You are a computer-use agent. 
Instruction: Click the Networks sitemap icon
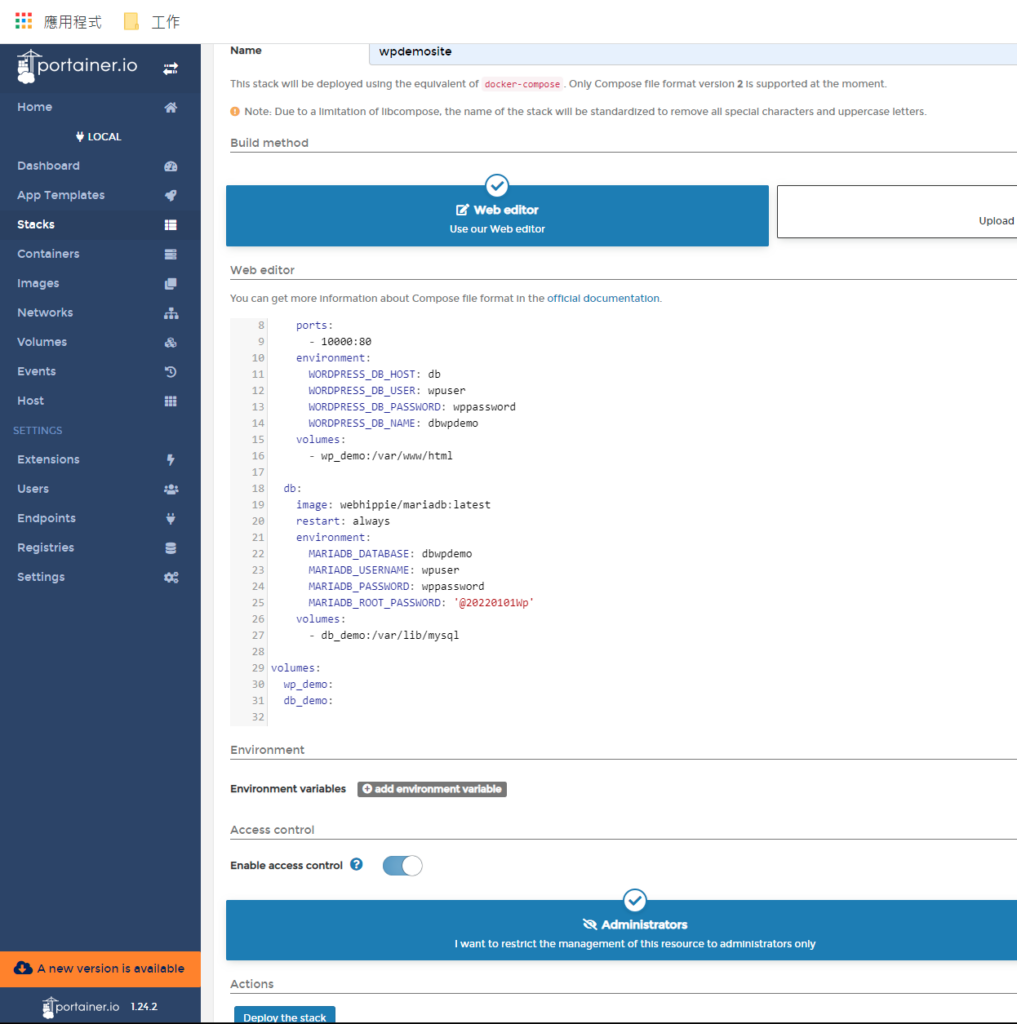click(171, 313)
